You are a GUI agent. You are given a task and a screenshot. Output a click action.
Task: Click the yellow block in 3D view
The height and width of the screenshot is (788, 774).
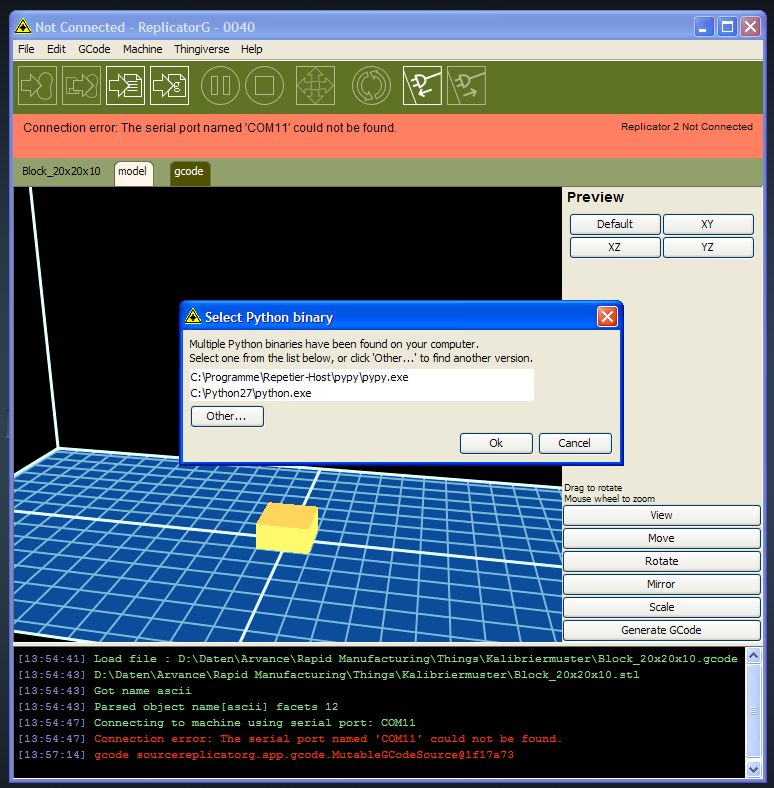click(286, 529)
